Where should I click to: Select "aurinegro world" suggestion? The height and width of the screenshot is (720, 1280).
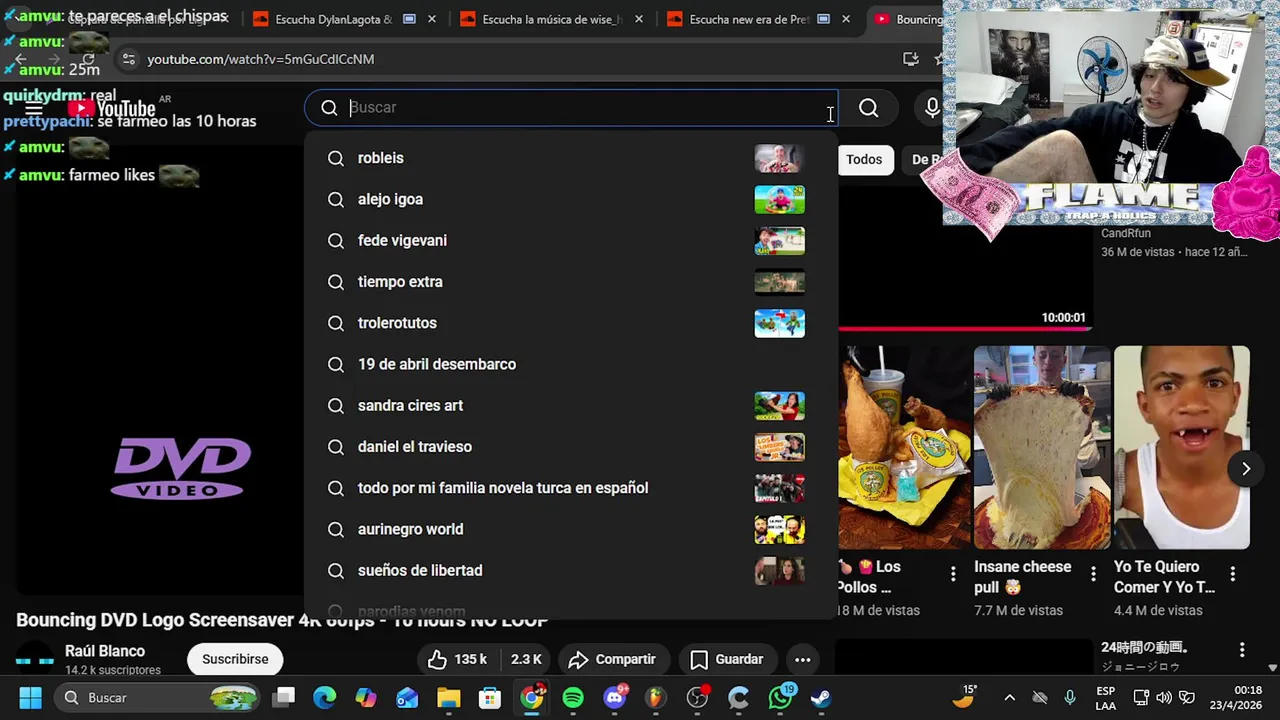(x=570, y=529)
